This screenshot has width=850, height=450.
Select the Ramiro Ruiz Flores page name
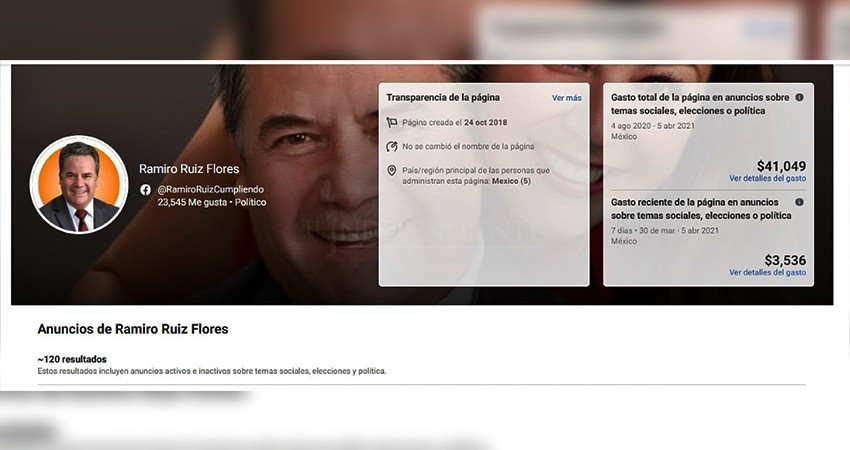(x=189, y=169)
